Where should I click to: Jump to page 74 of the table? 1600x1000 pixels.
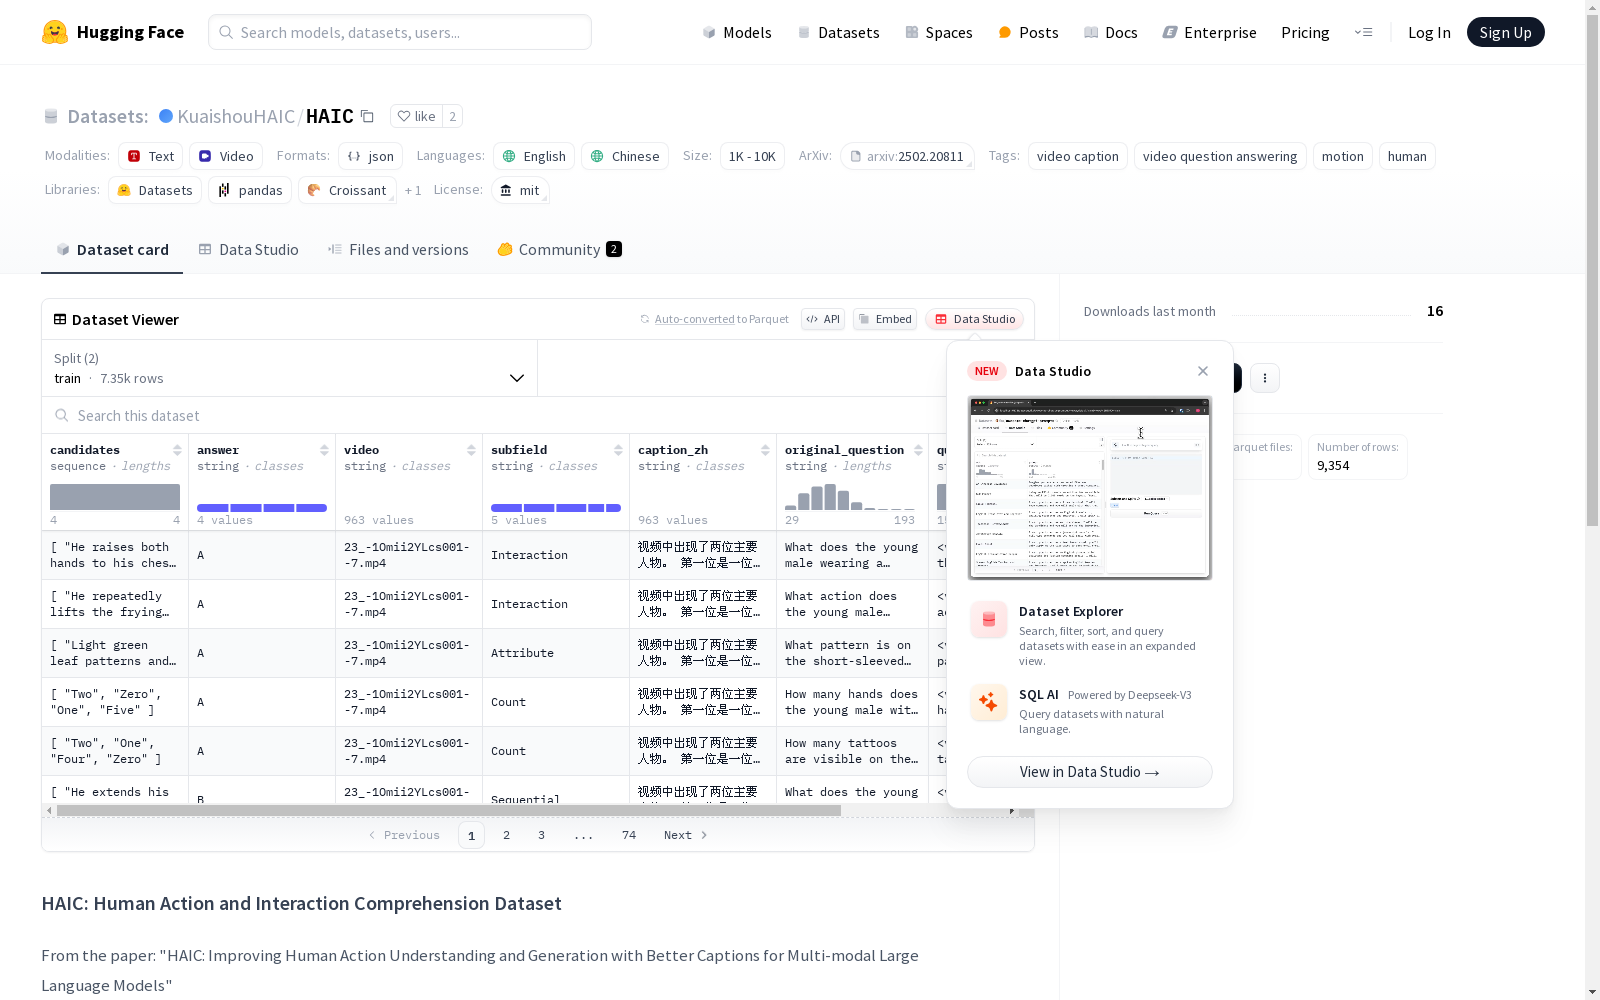coord(629,835)
